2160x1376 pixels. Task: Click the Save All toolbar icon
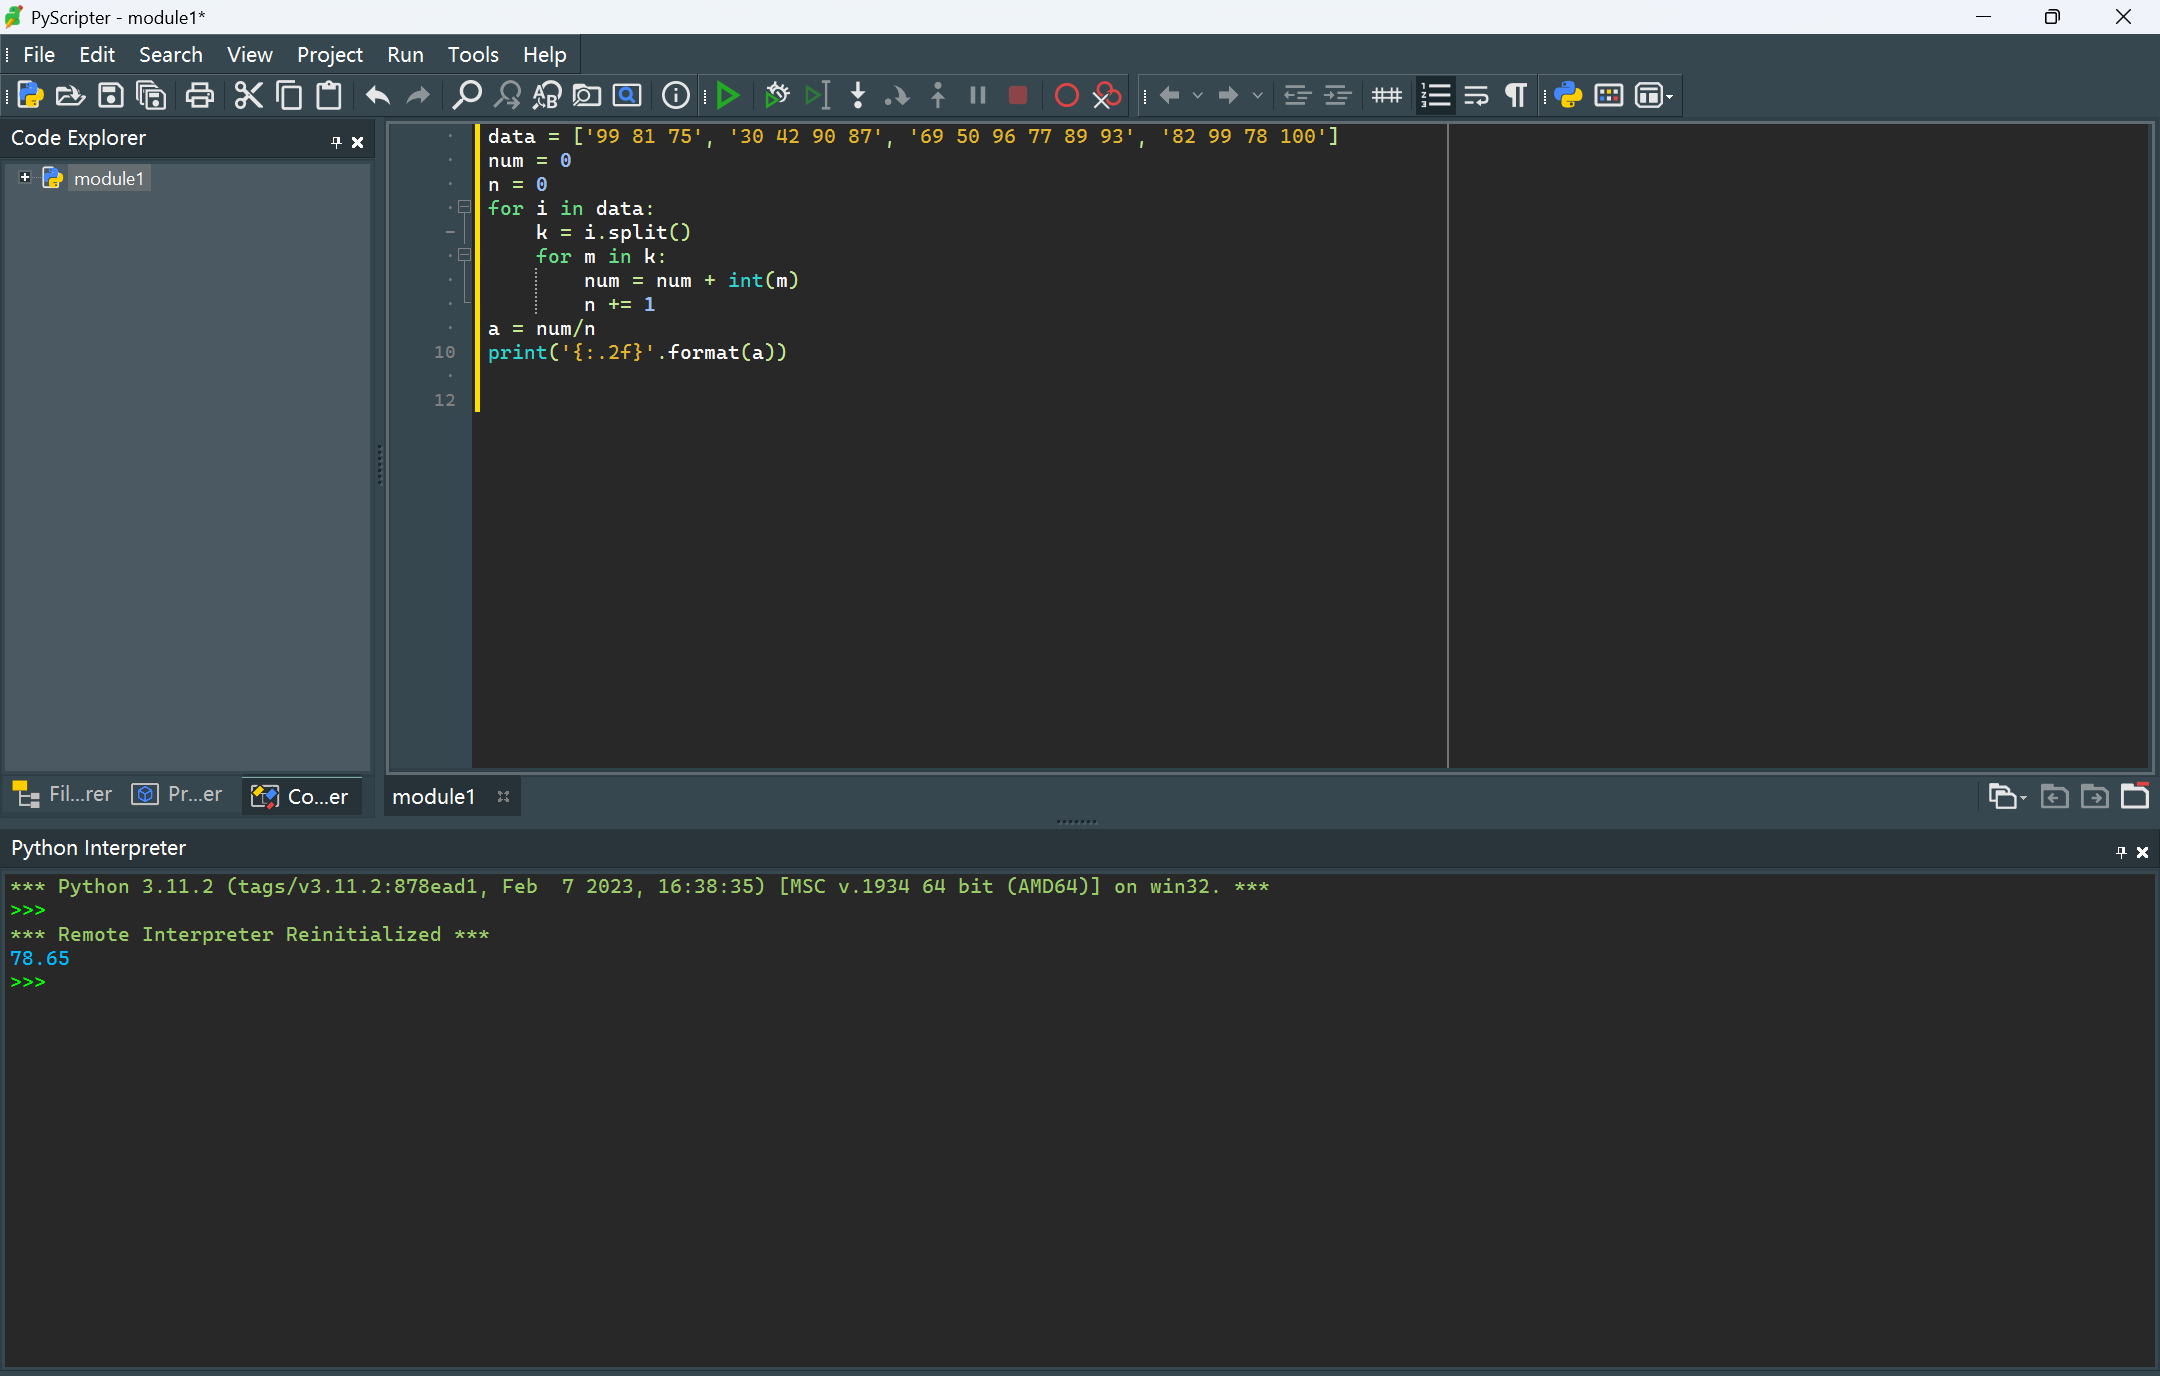tap(151, 96)
